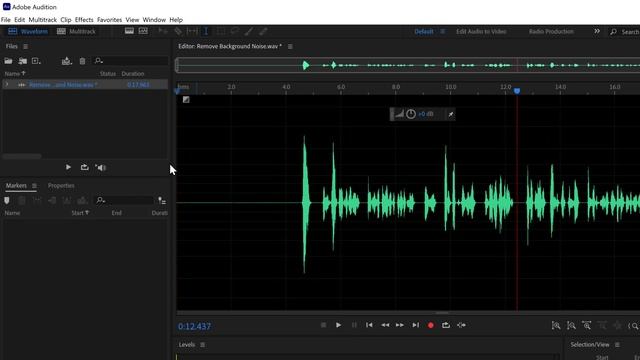The width and height of the screenshot is (640, 360).
Task: Sort markers by End column
Action: [x=116, y=213]
